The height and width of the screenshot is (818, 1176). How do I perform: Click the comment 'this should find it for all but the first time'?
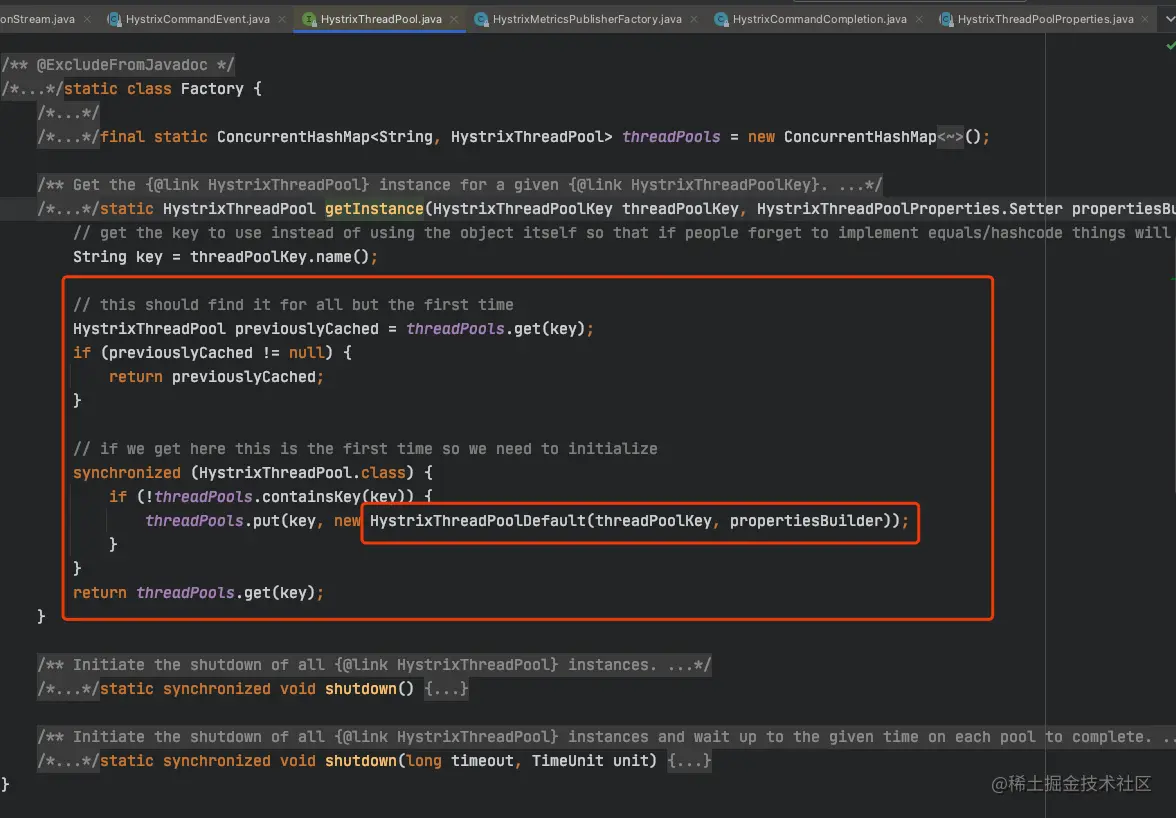(x=293, y=304)
